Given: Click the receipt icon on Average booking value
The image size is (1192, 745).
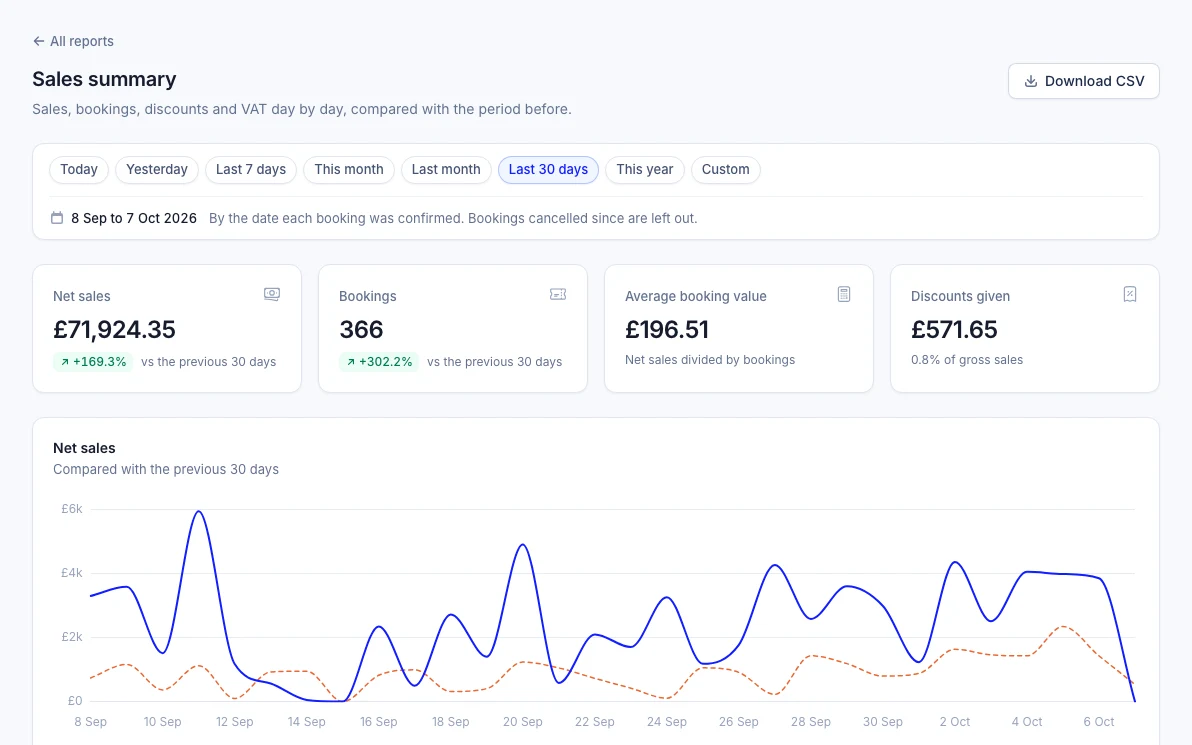Looking at the screenshot, I should point(844,294).
